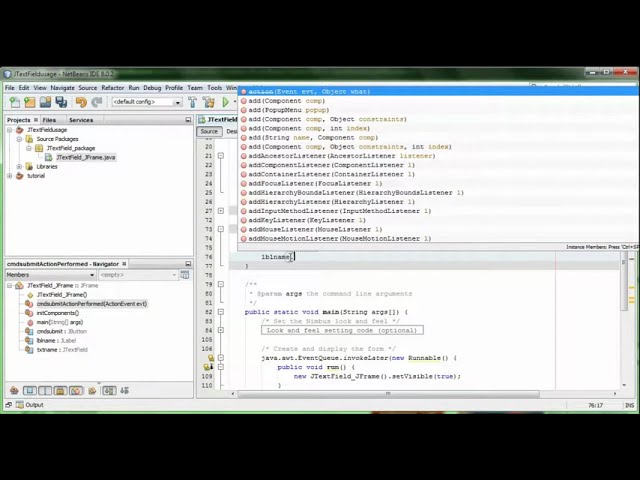
Task: Select initComponents() in Navigator
Action: pos(58,313)
